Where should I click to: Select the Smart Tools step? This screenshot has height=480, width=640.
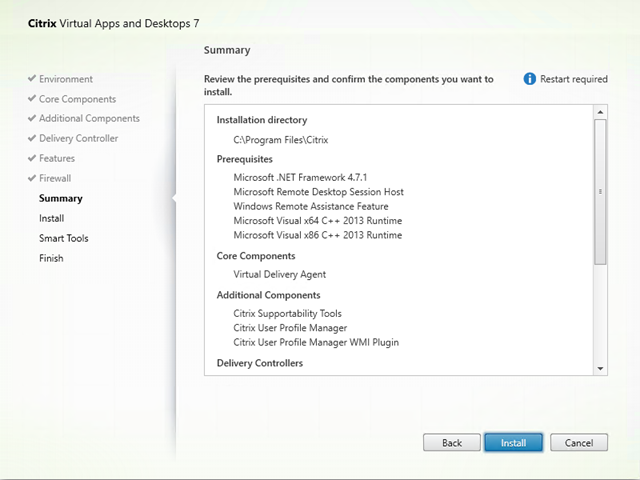tap(64, 238)
